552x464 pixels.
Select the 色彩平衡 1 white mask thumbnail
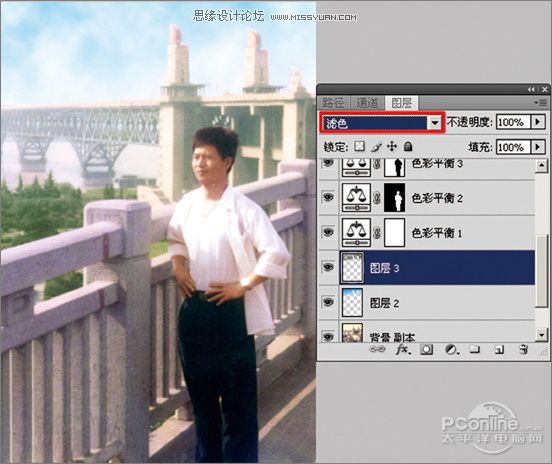click(394, 232)
